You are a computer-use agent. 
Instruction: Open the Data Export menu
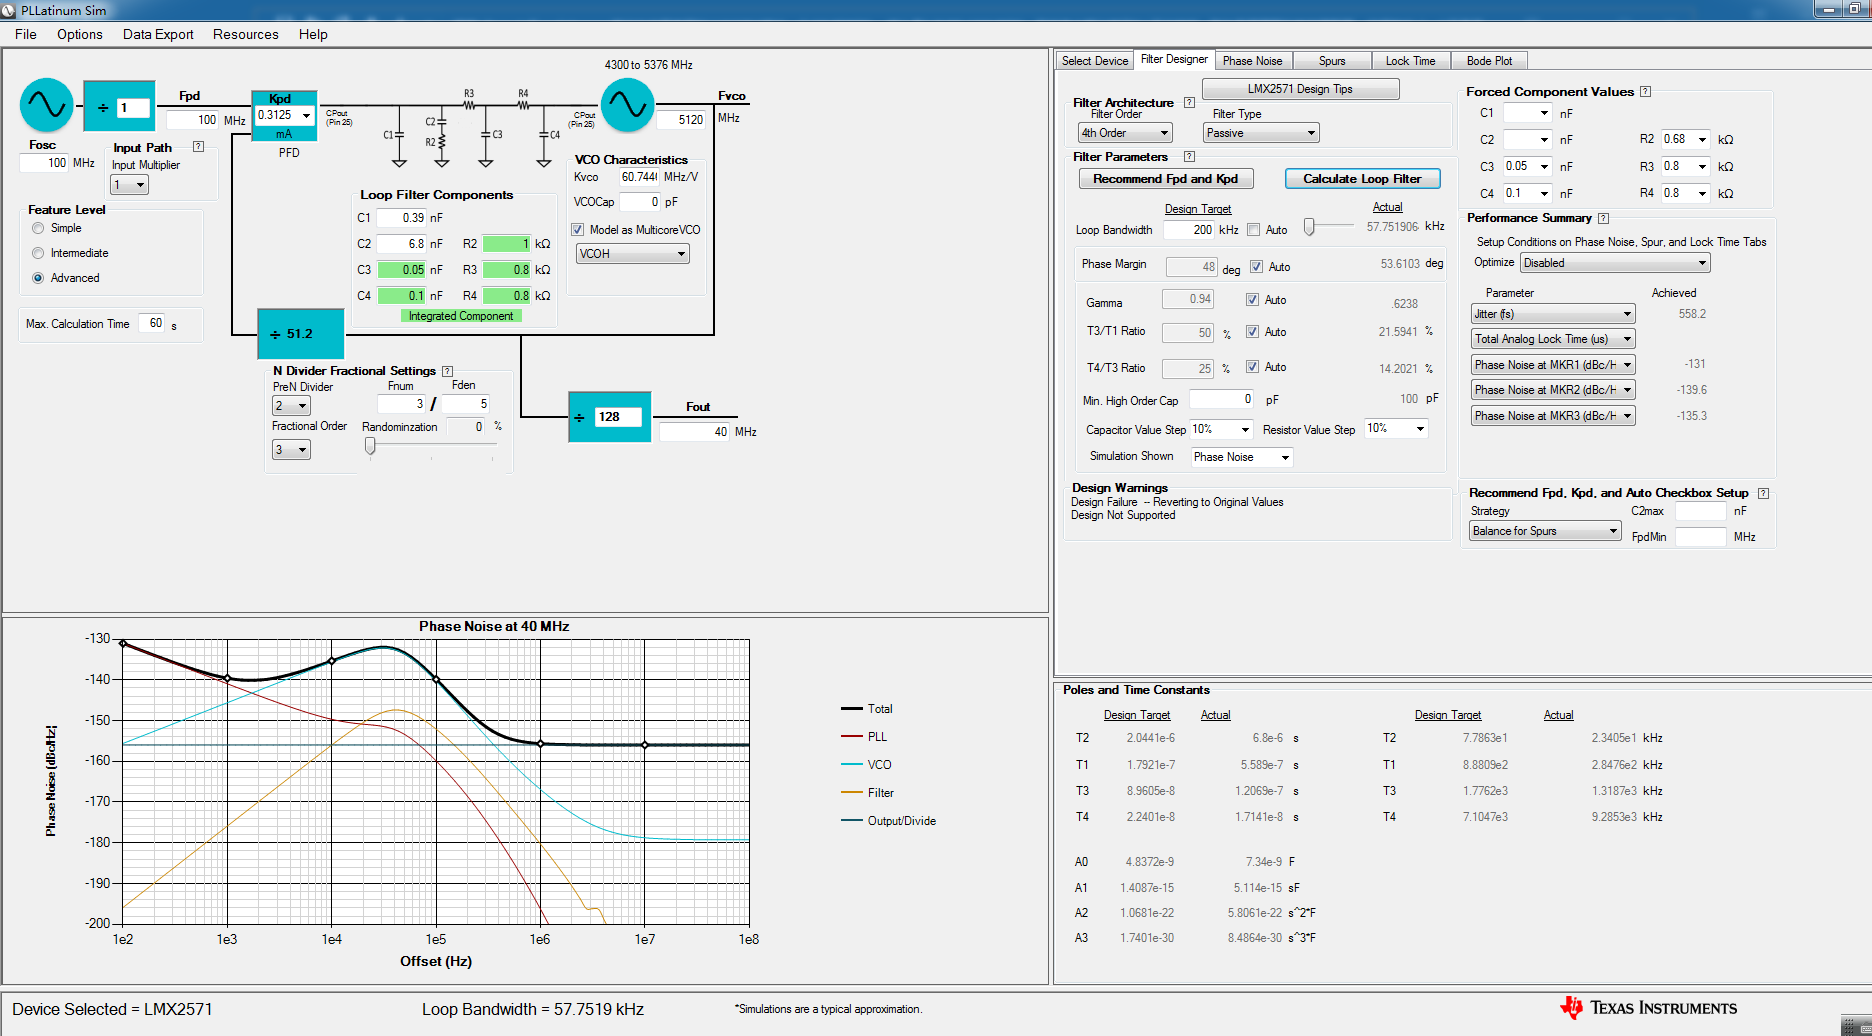coord(158,34)
